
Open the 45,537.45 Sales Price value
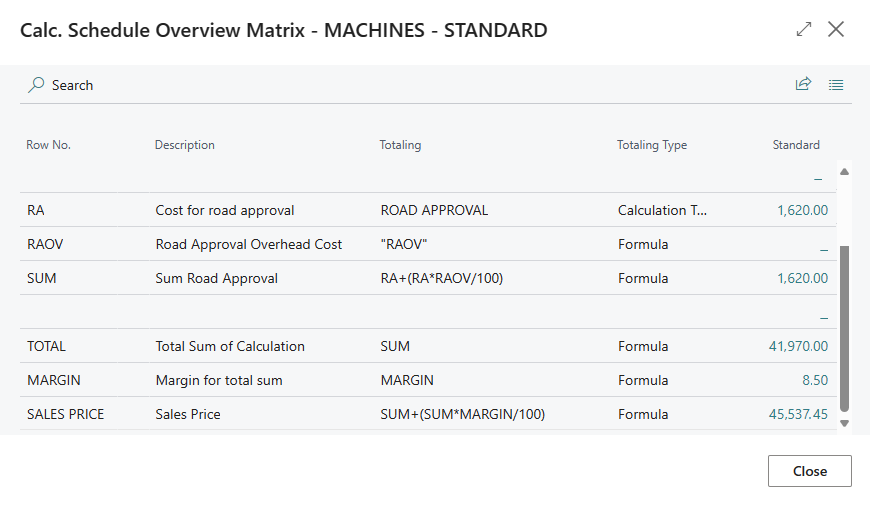point(797,414)
